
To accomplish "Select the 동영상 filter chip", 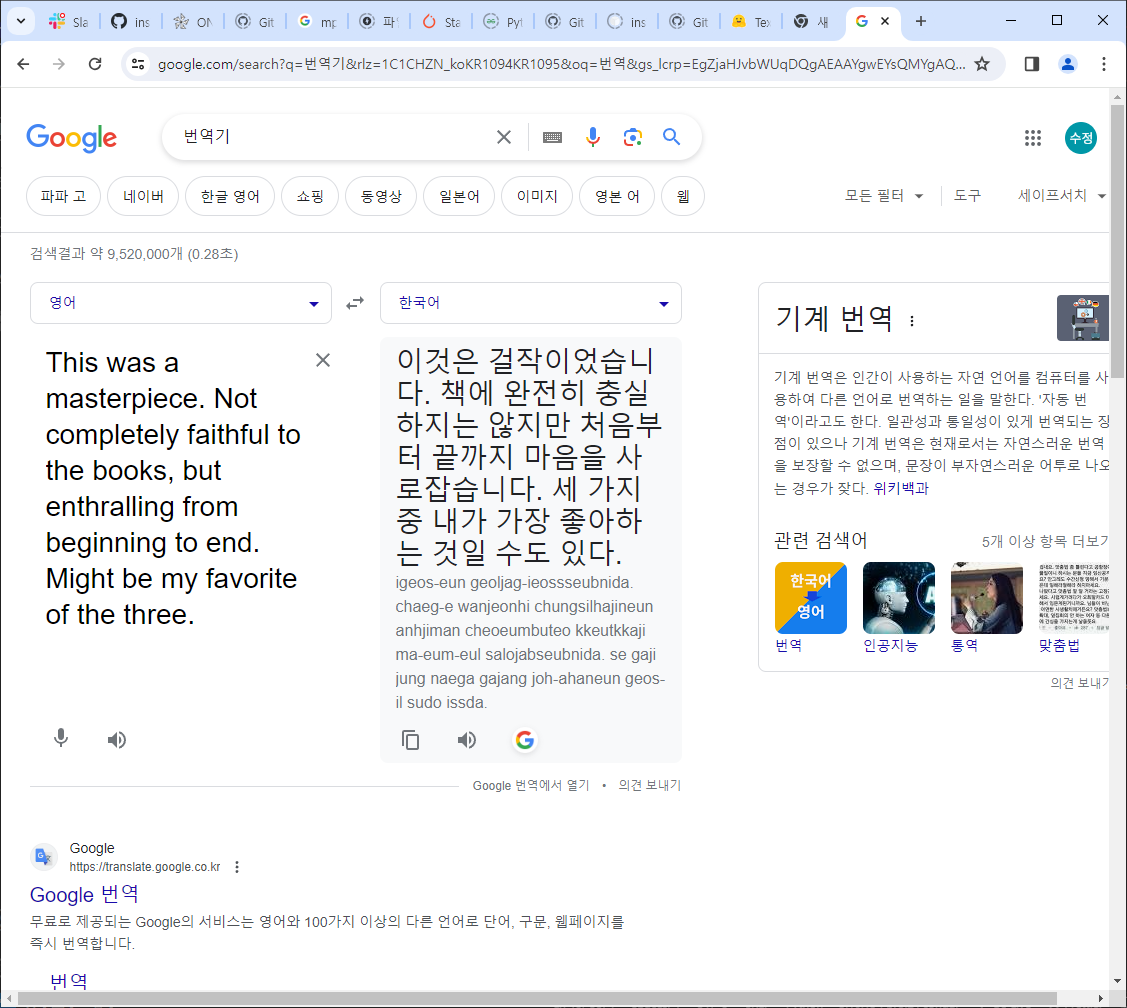I will point(381,196).
